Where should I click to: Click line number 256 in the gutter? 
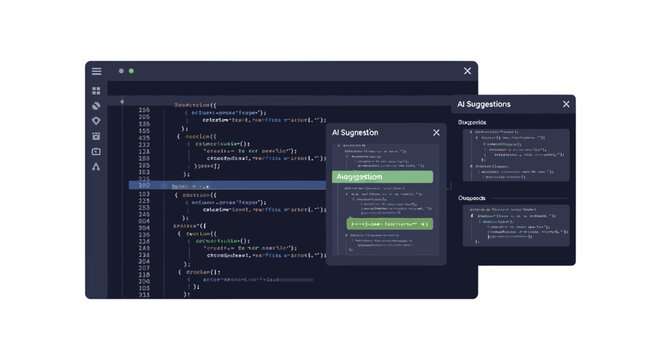[x=144, y=110]
